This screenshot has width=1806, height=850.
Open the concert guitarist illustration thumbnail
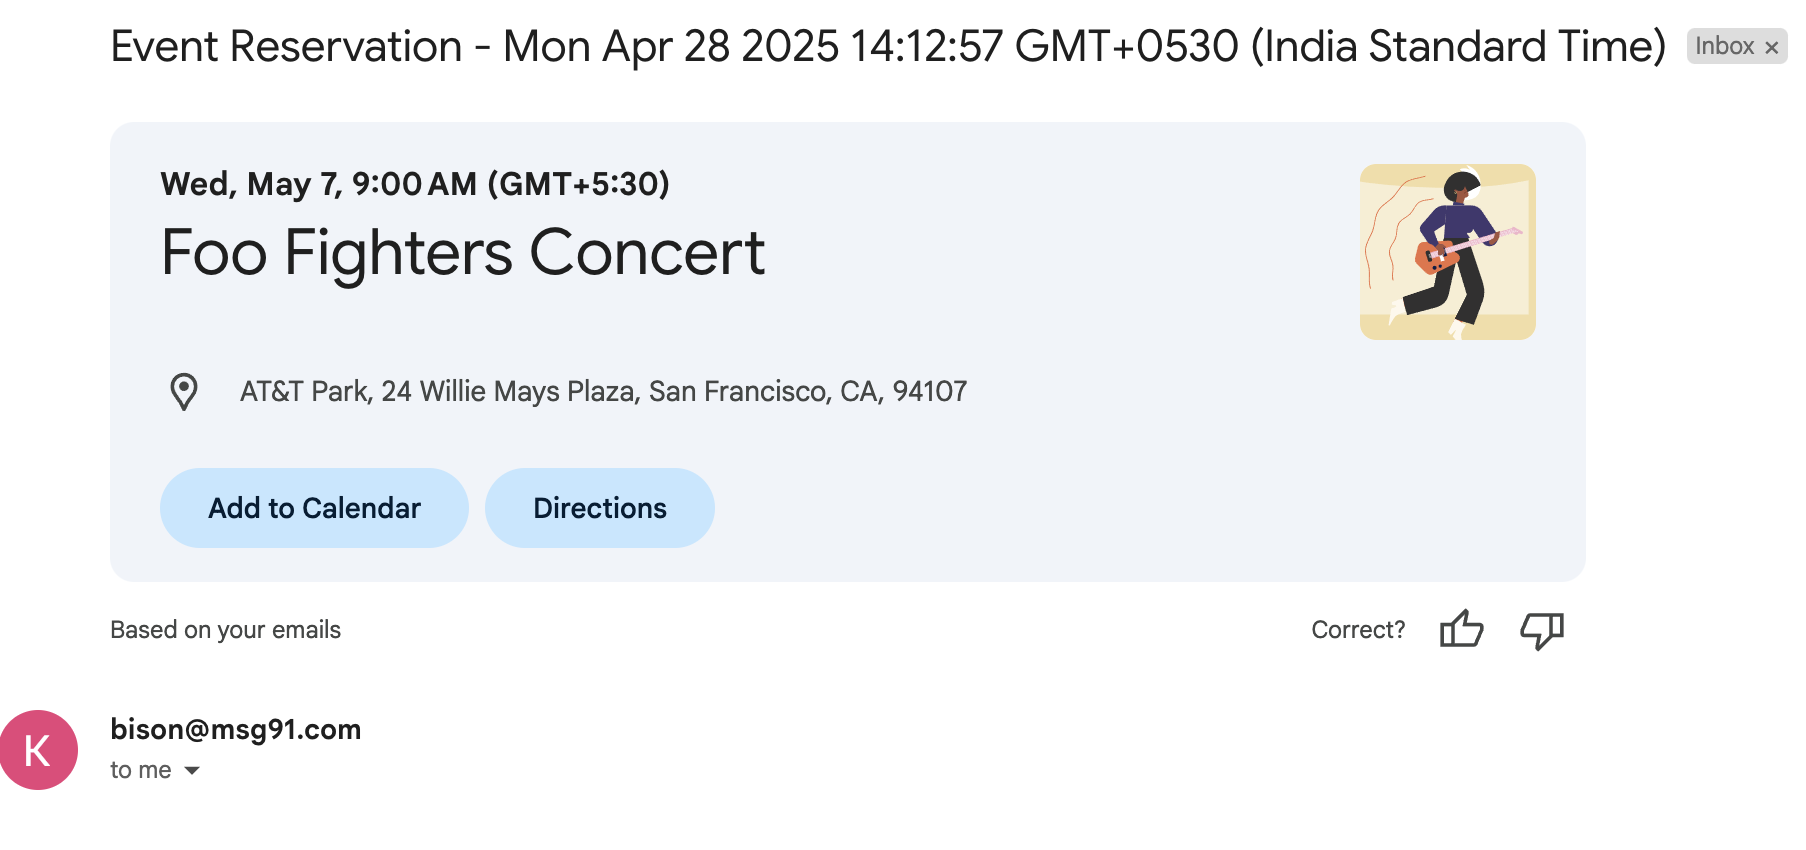[x=1447, y=252]
